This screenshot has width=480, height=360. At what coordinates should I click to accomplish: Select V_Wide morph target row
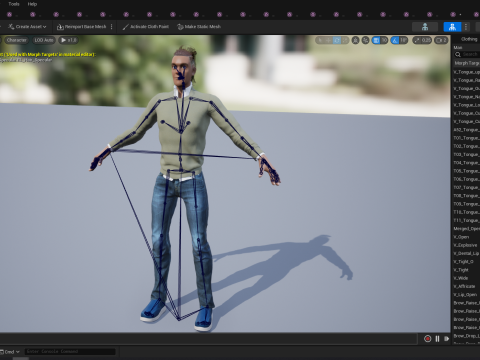point(466,278)
